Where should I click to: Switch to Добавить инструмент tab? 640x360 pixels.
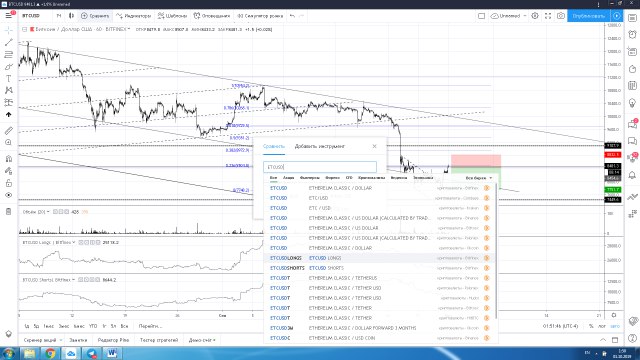[320, 146]
